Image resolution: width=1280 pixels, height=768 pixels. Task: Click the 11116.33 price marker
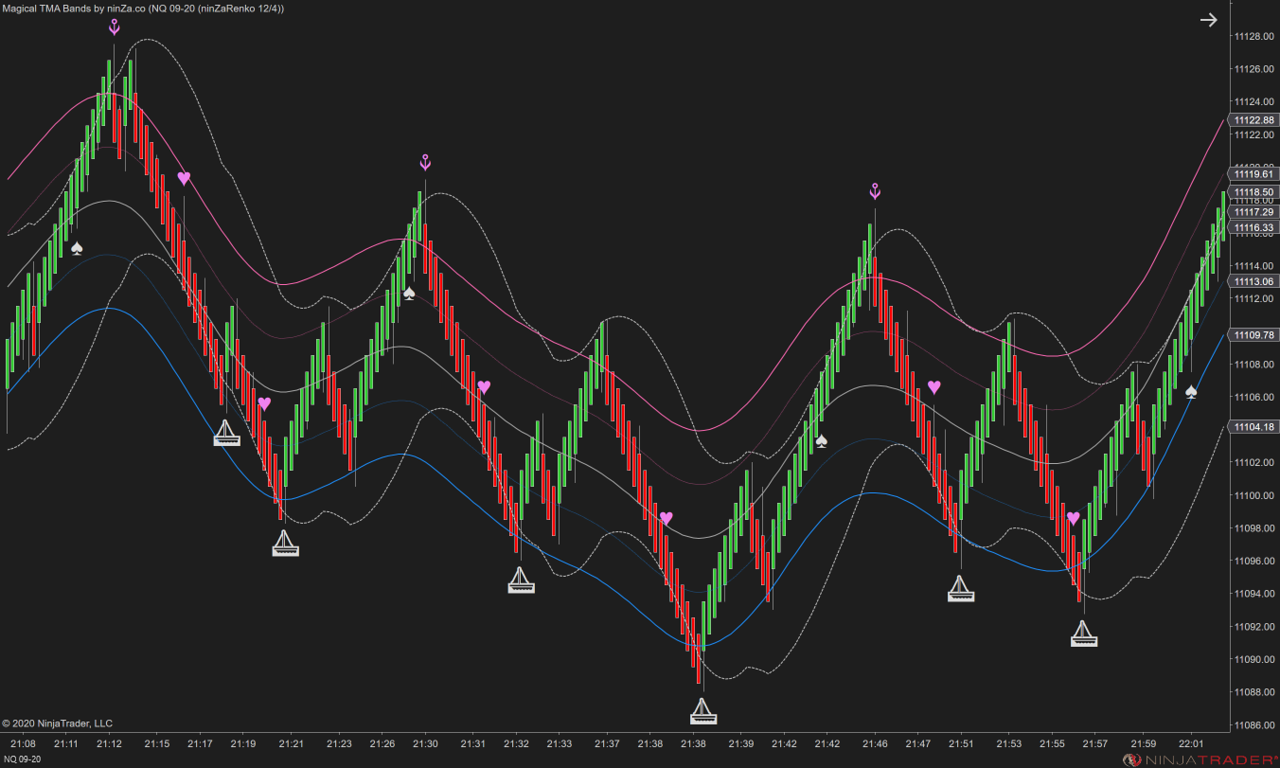(x=1254, y=228)
